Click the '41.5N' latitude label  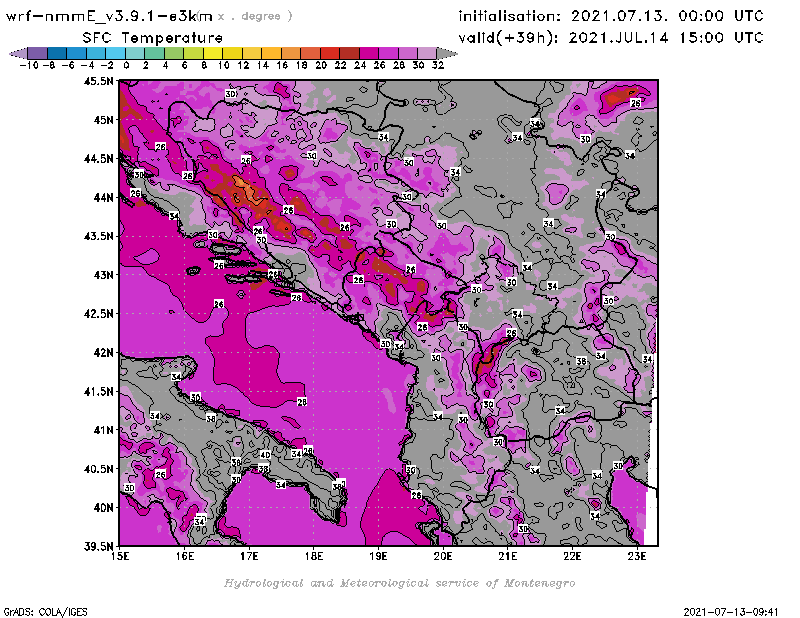(98, 391)
